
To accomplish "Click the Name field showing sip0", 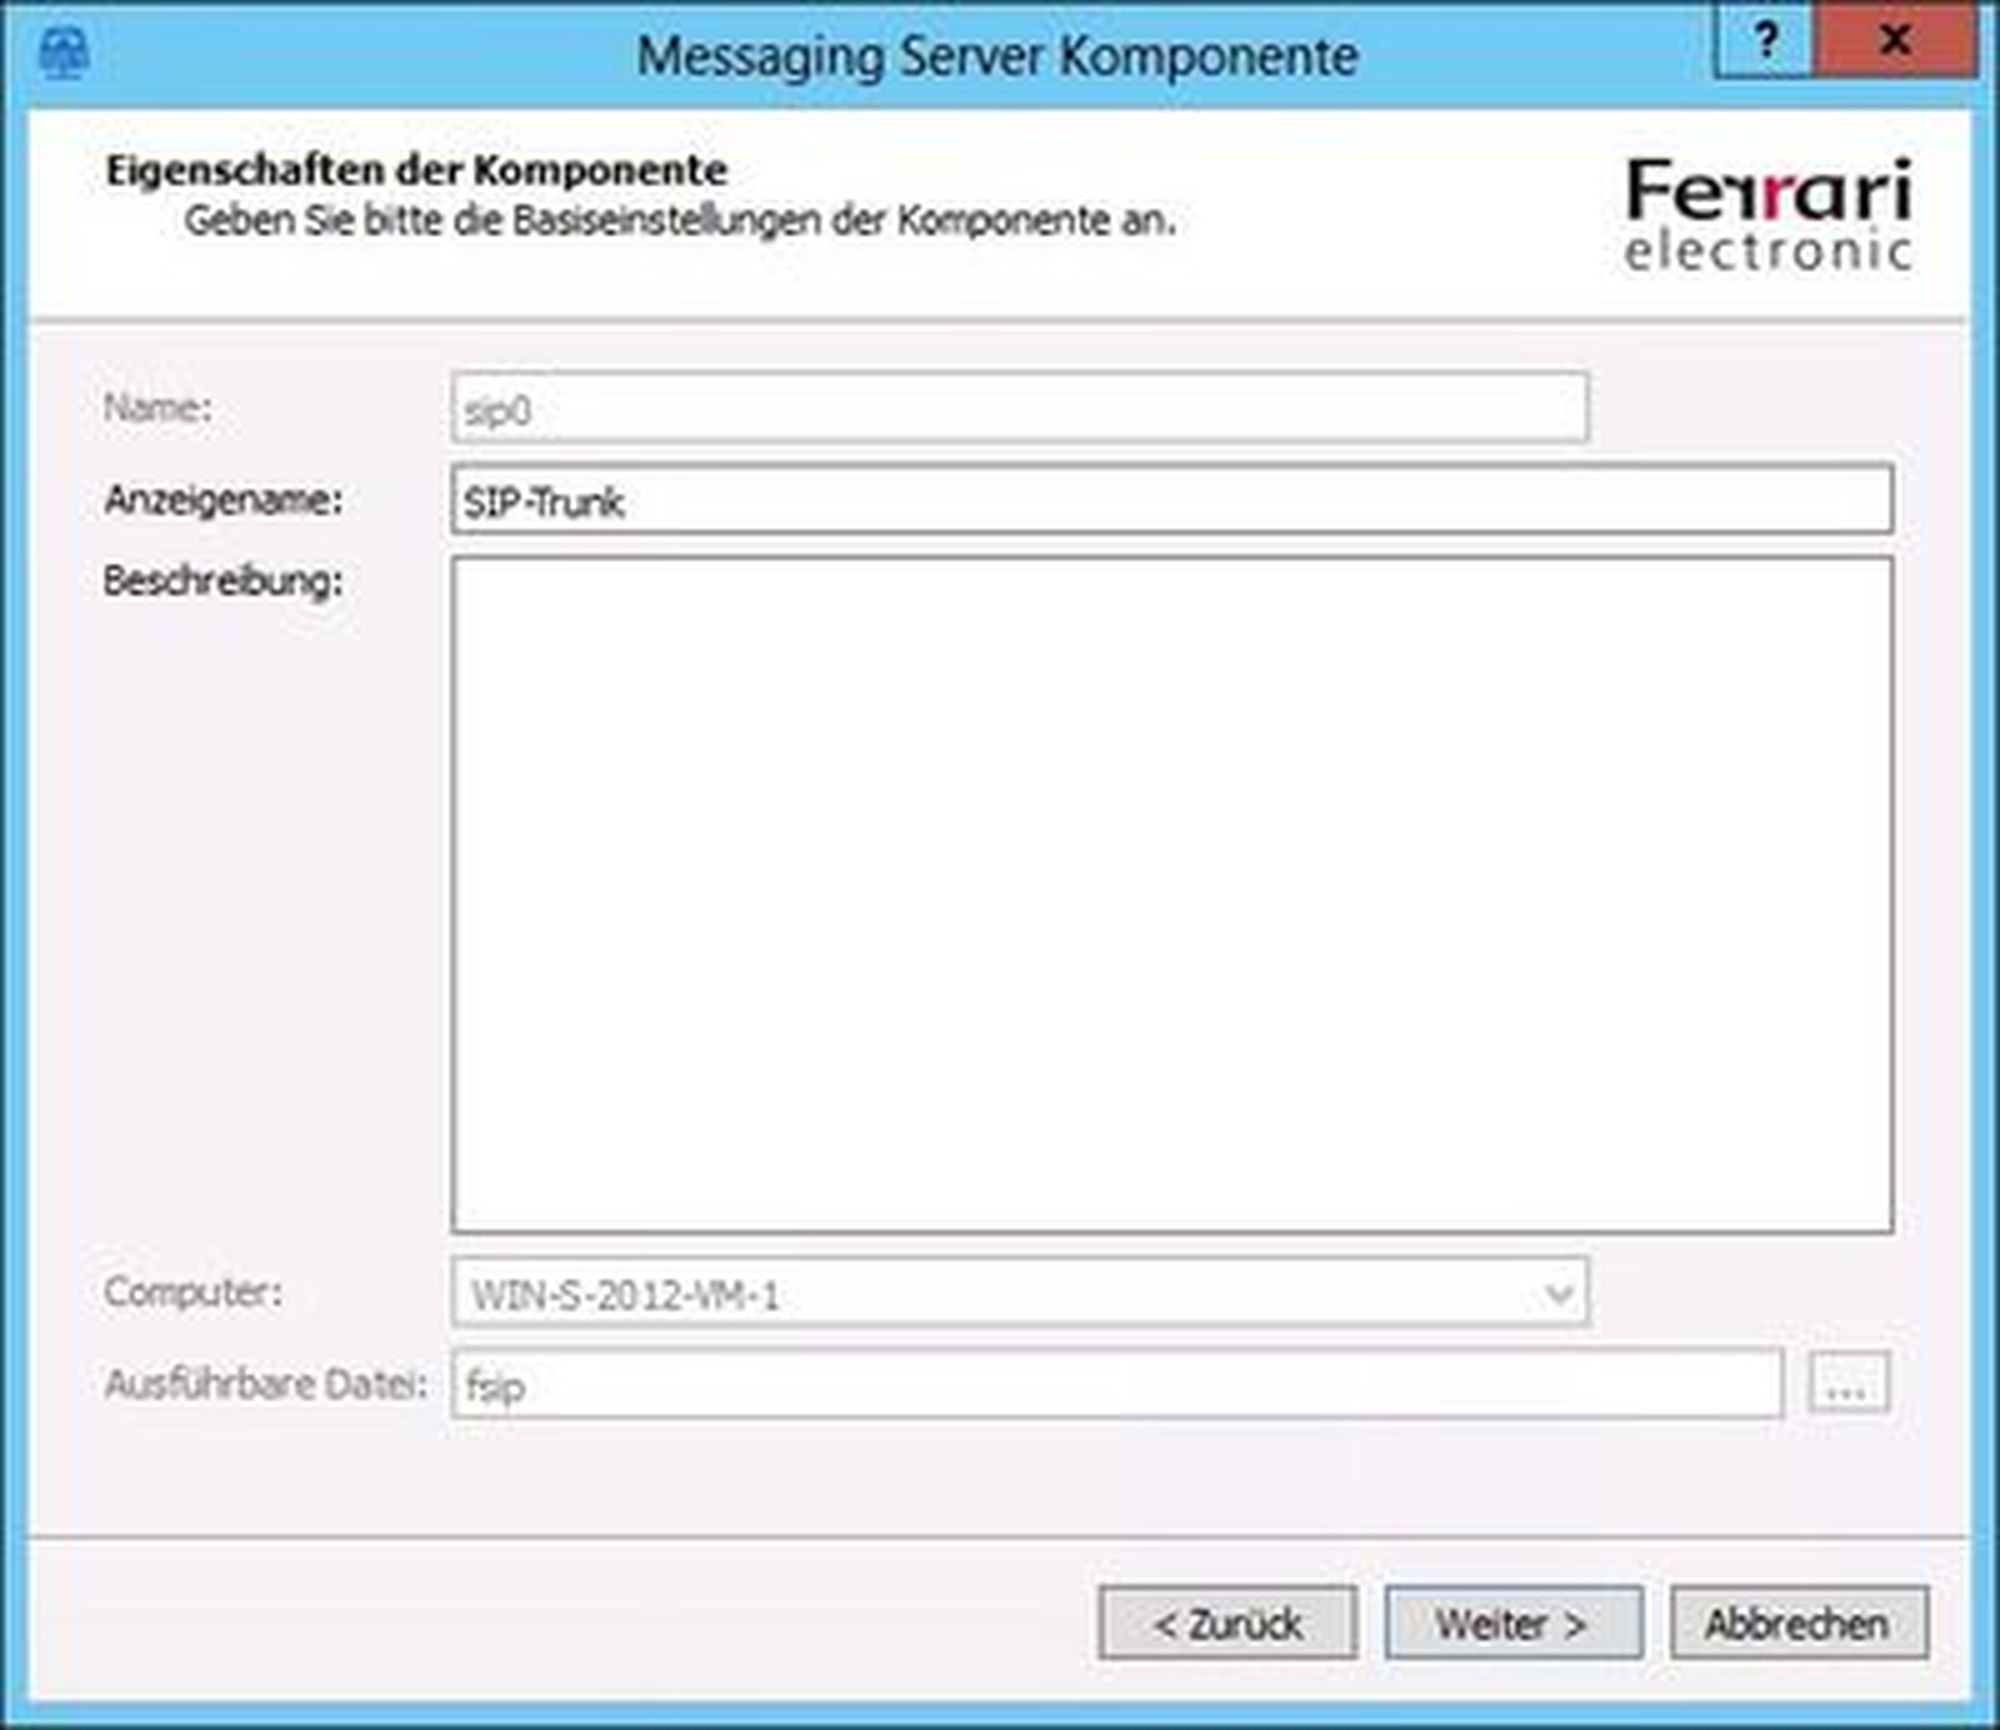I will coord(1019,408).
